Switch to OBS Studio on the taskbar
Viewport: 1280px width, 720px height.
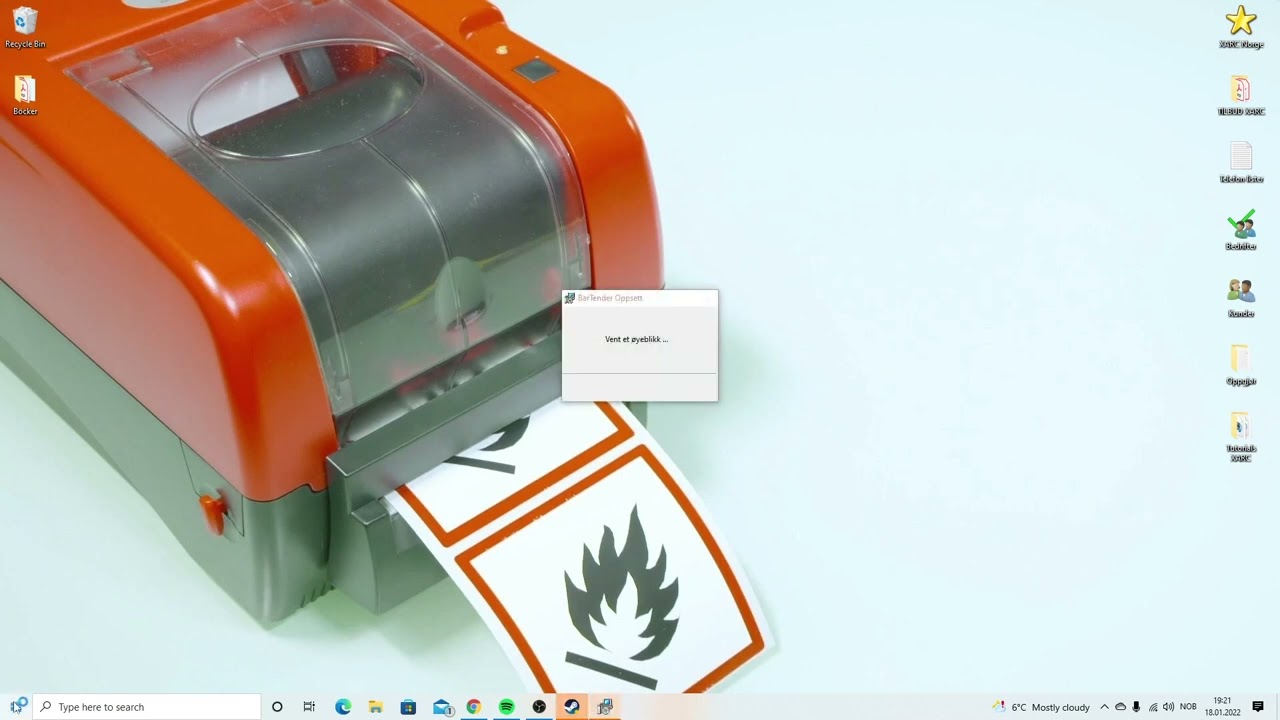539,707
